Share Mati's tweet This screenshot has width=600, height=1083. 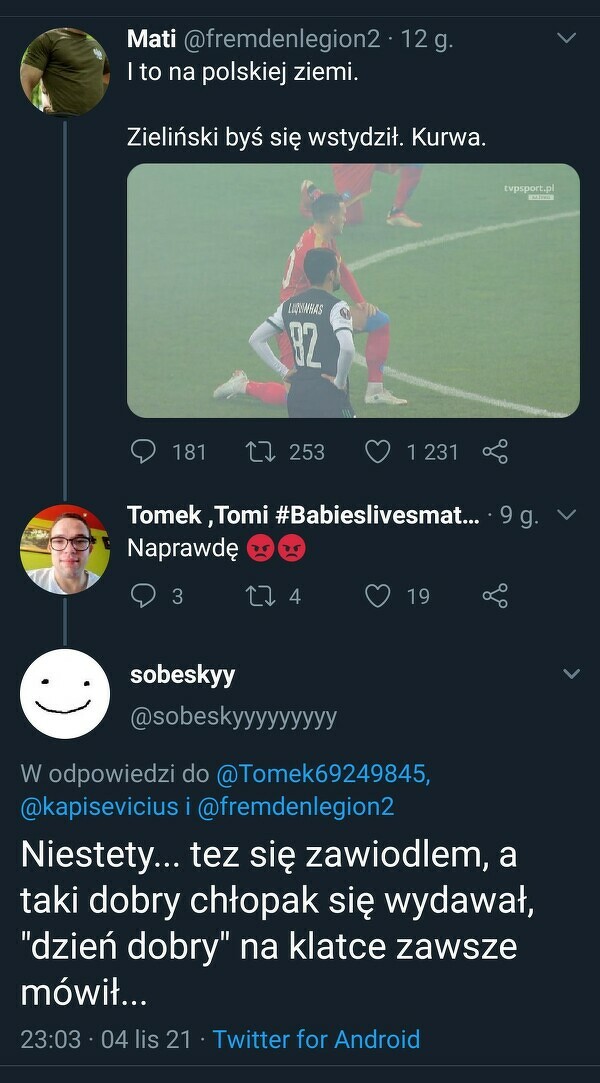(x=495, y=452)
